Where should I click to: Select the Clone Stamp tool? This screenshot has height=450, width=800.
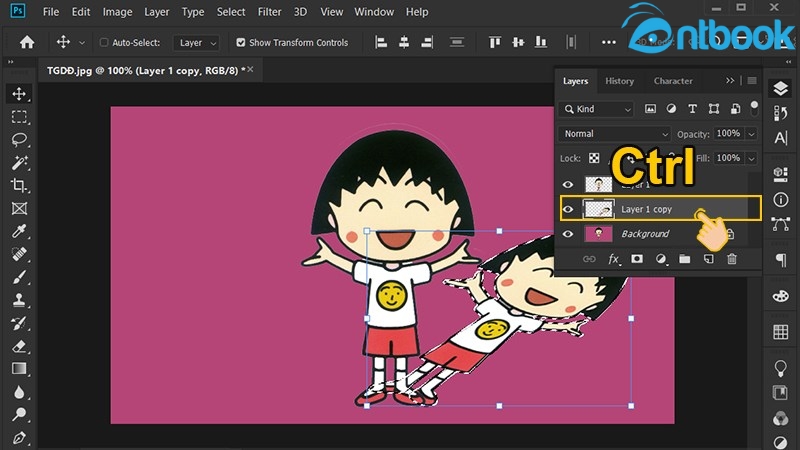click(19, 300)
